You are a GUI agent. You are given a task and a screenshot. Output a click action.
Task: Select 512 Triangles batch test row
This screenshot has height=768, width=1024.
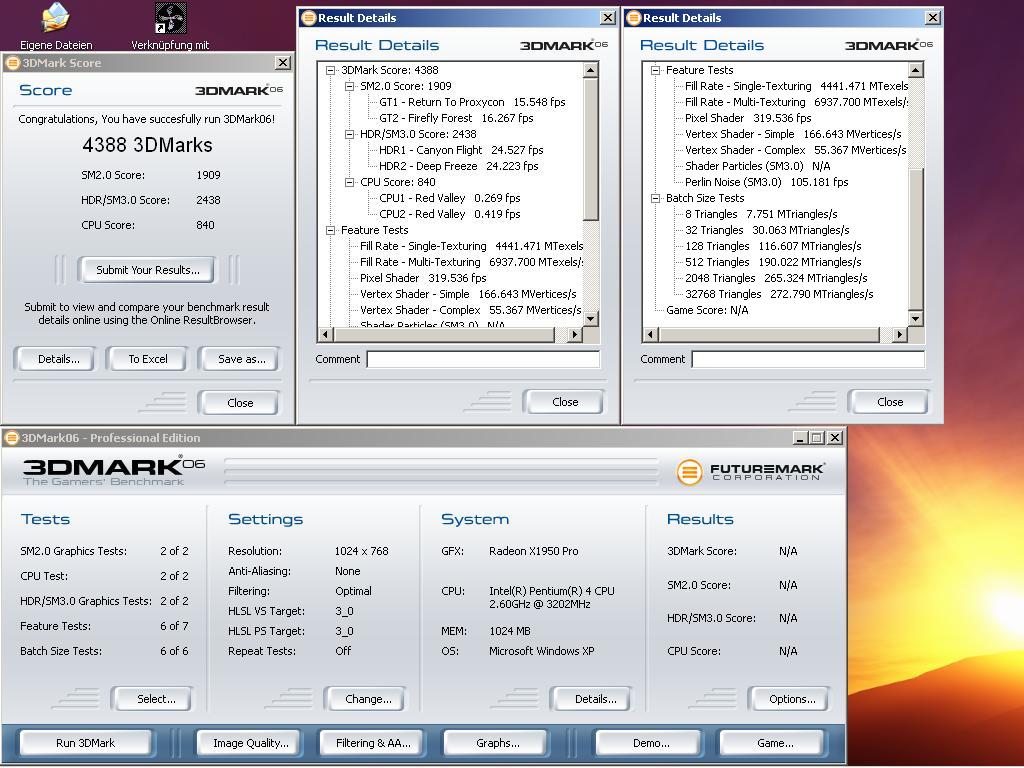pyautogui.click(x=773, y=262)
